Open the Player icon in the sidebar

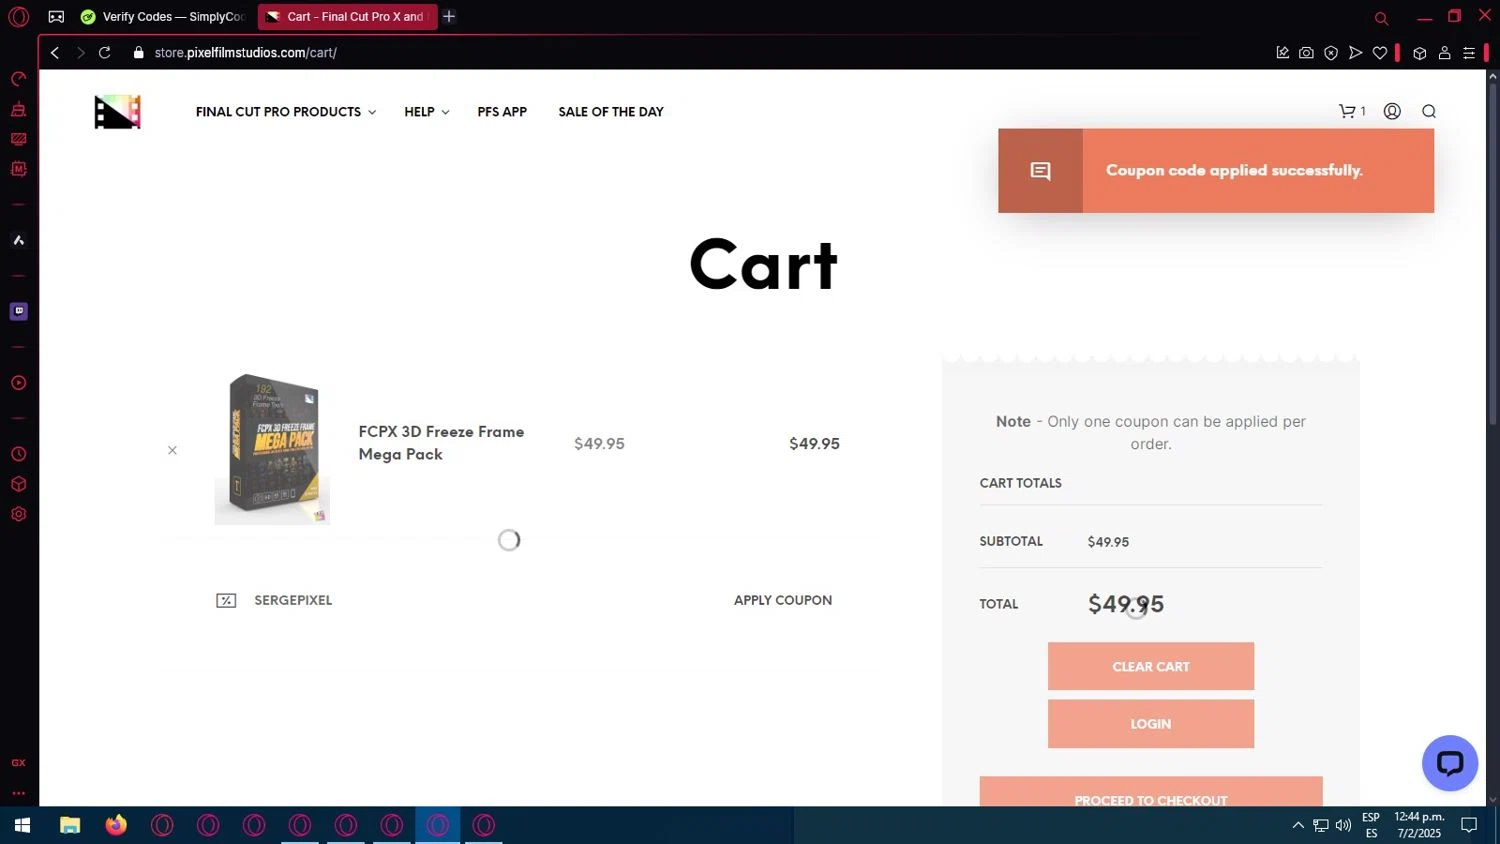pyautogui.click(x=18, y=383)
